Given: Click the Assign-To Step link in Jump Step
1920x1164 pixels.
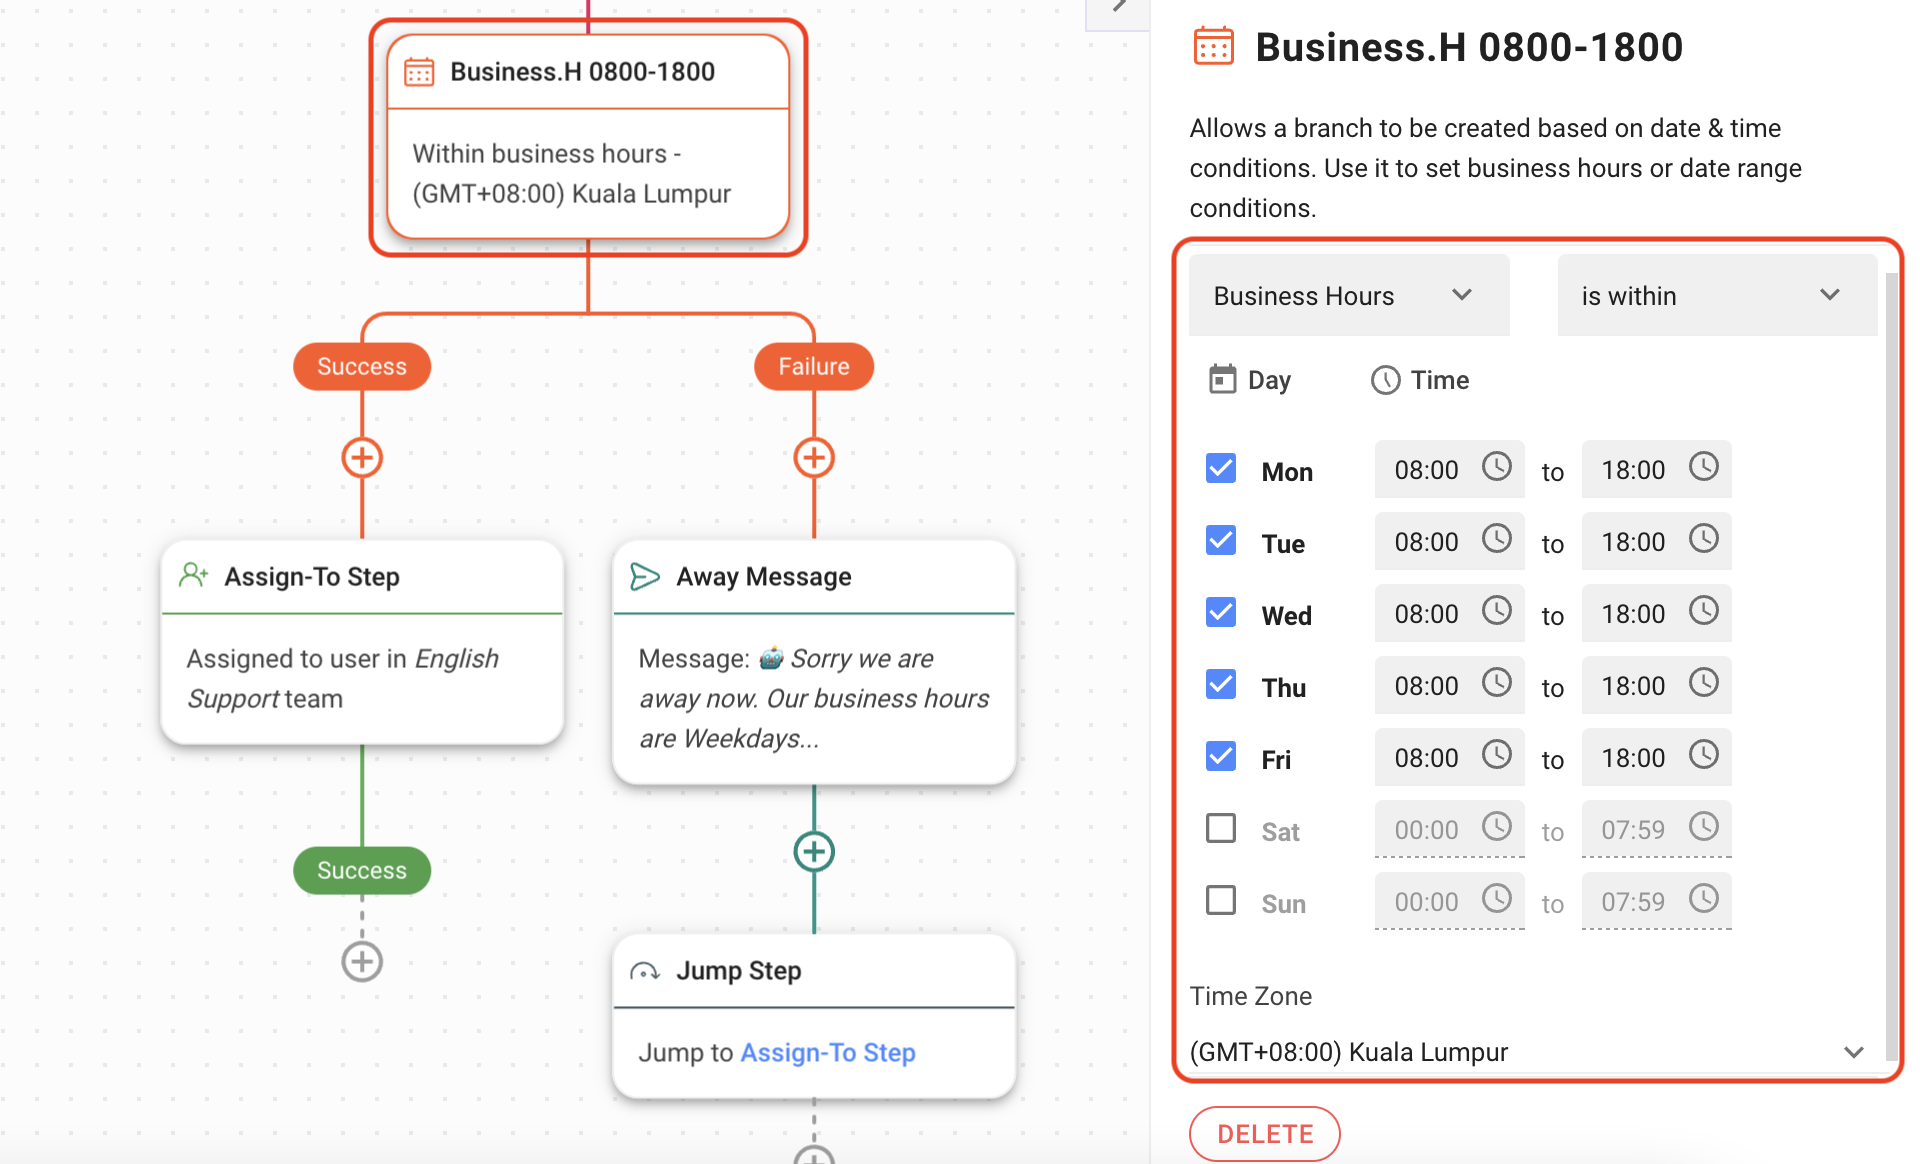Looking at the screenshot, I should pos(828,1053).
